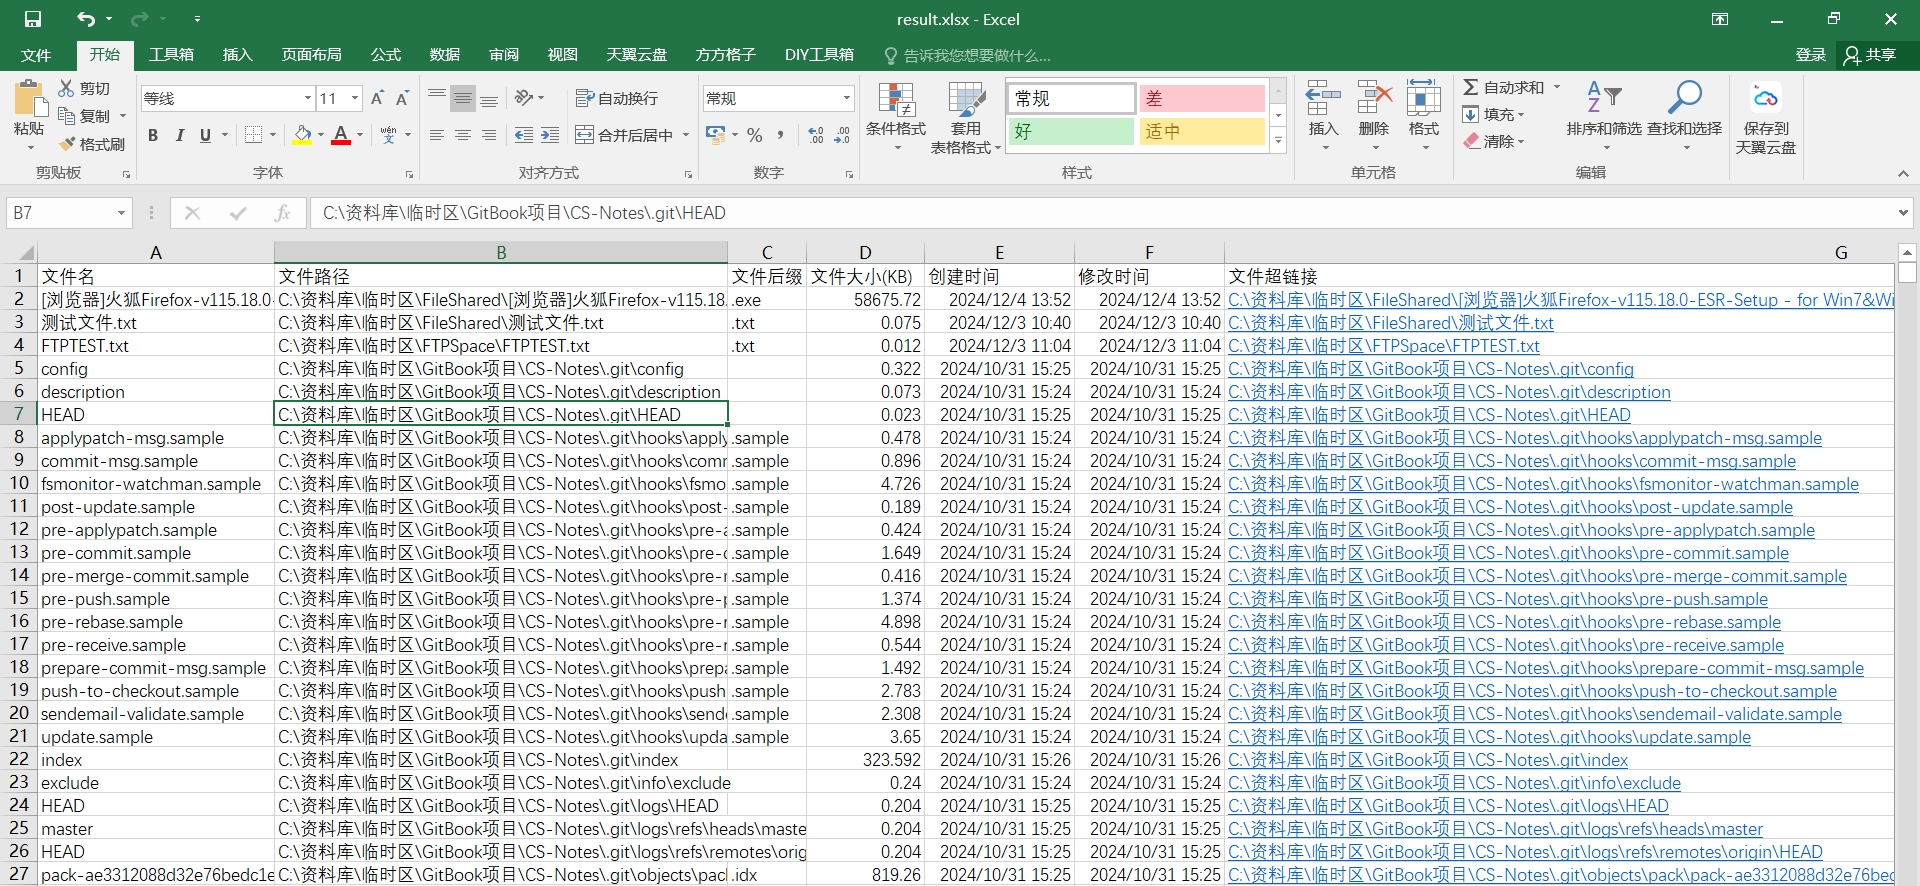Toggle Wrap Text (自动换行)
1920x886 pixels.
tap(617, 98)
